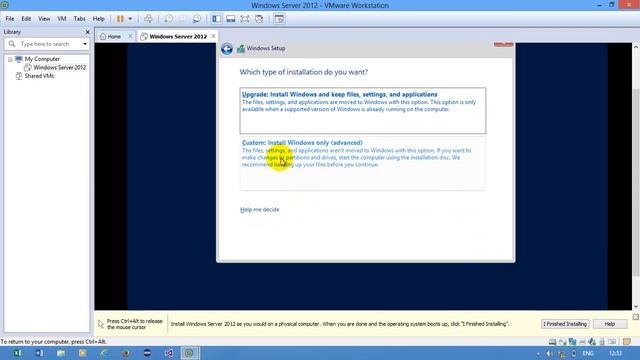Viewport: 640px width, 360px height.
Task: Pause the virtual machine with the pause button
Action: click(x=120, y=19)
